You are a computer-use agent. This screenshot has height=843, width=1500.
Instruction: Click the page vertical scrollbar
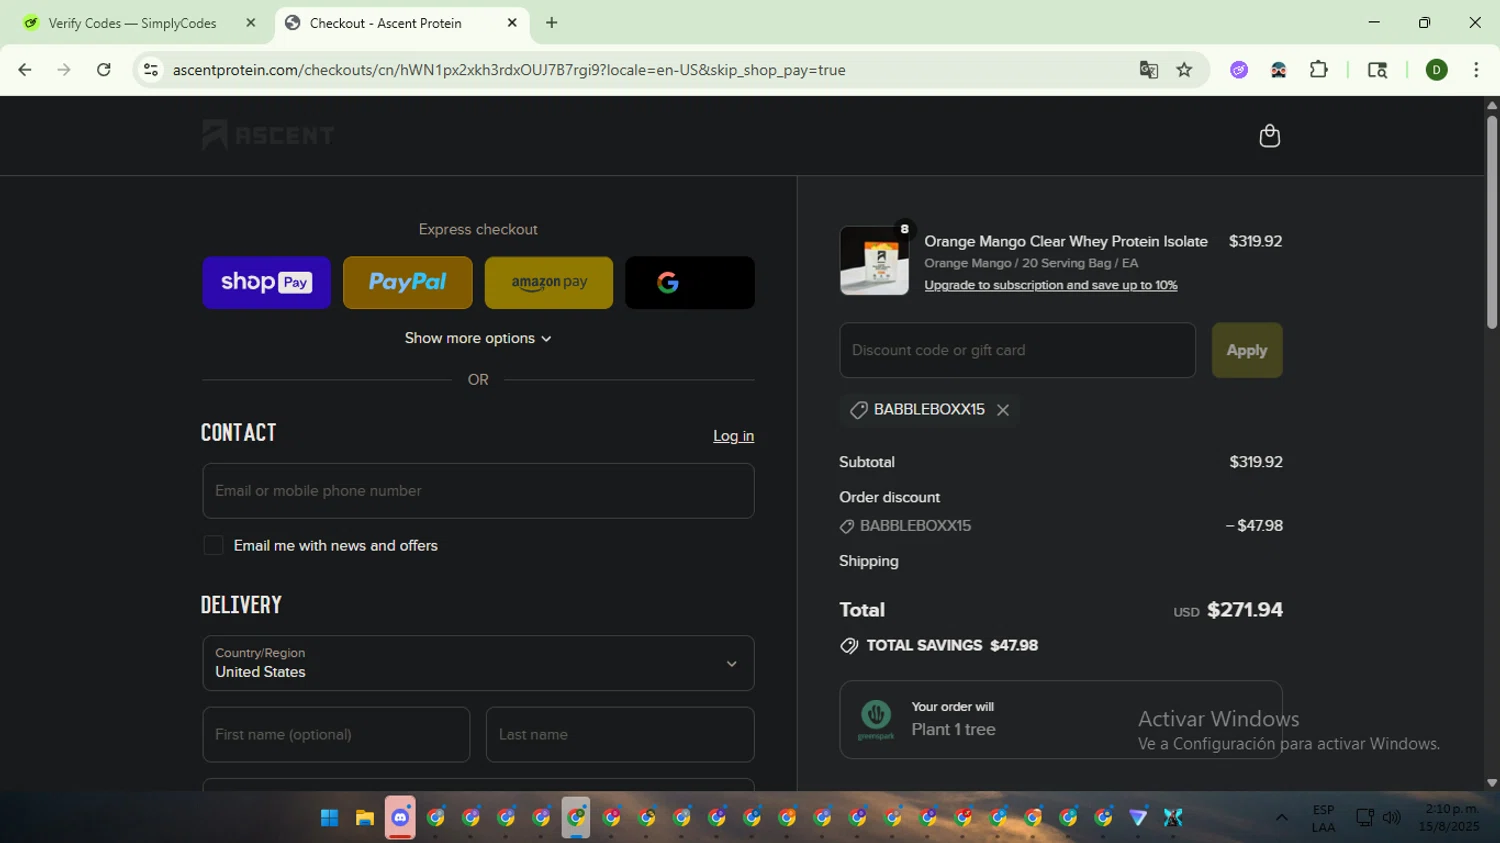click(1492, 222)
